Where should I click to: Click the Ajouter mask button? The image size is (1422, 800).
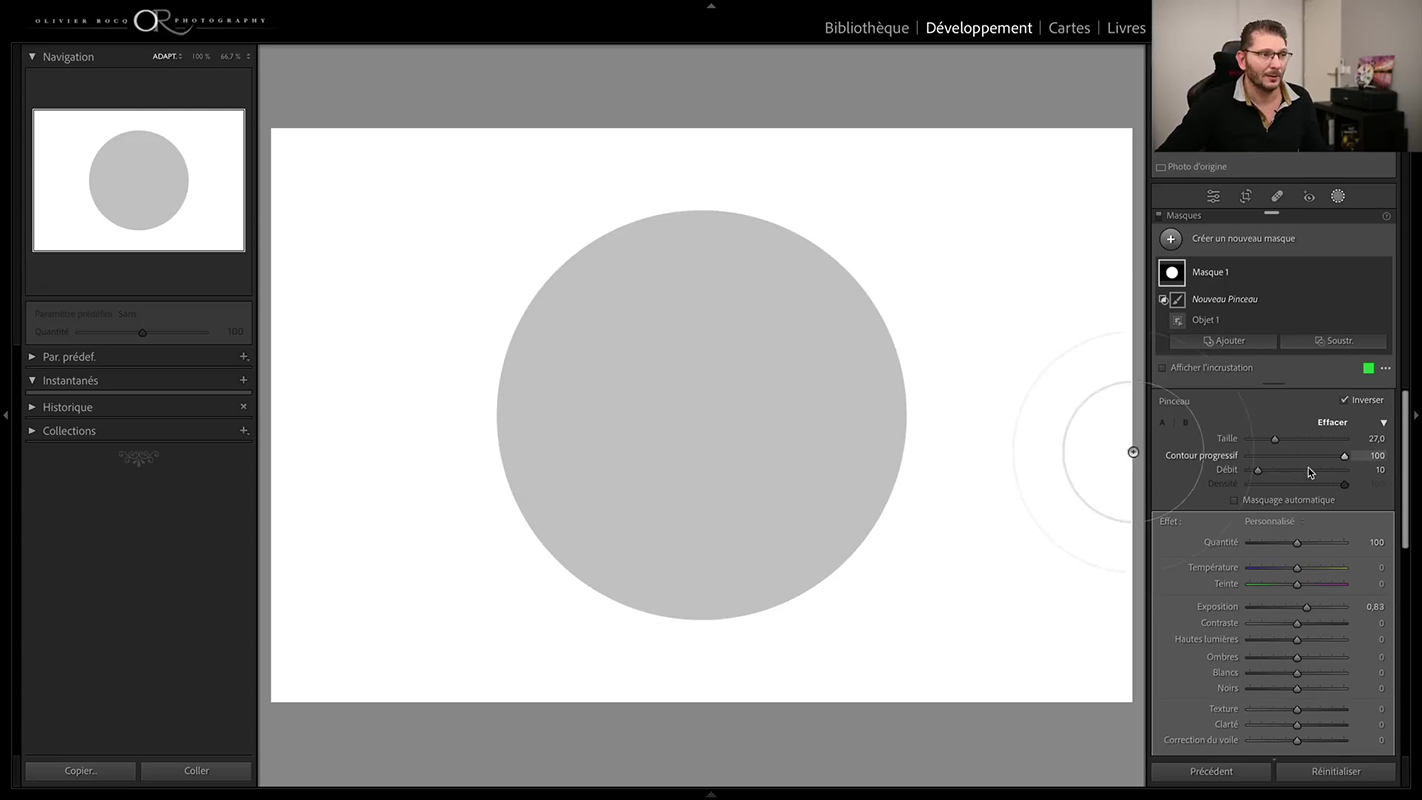click(x=1223, y=341)
